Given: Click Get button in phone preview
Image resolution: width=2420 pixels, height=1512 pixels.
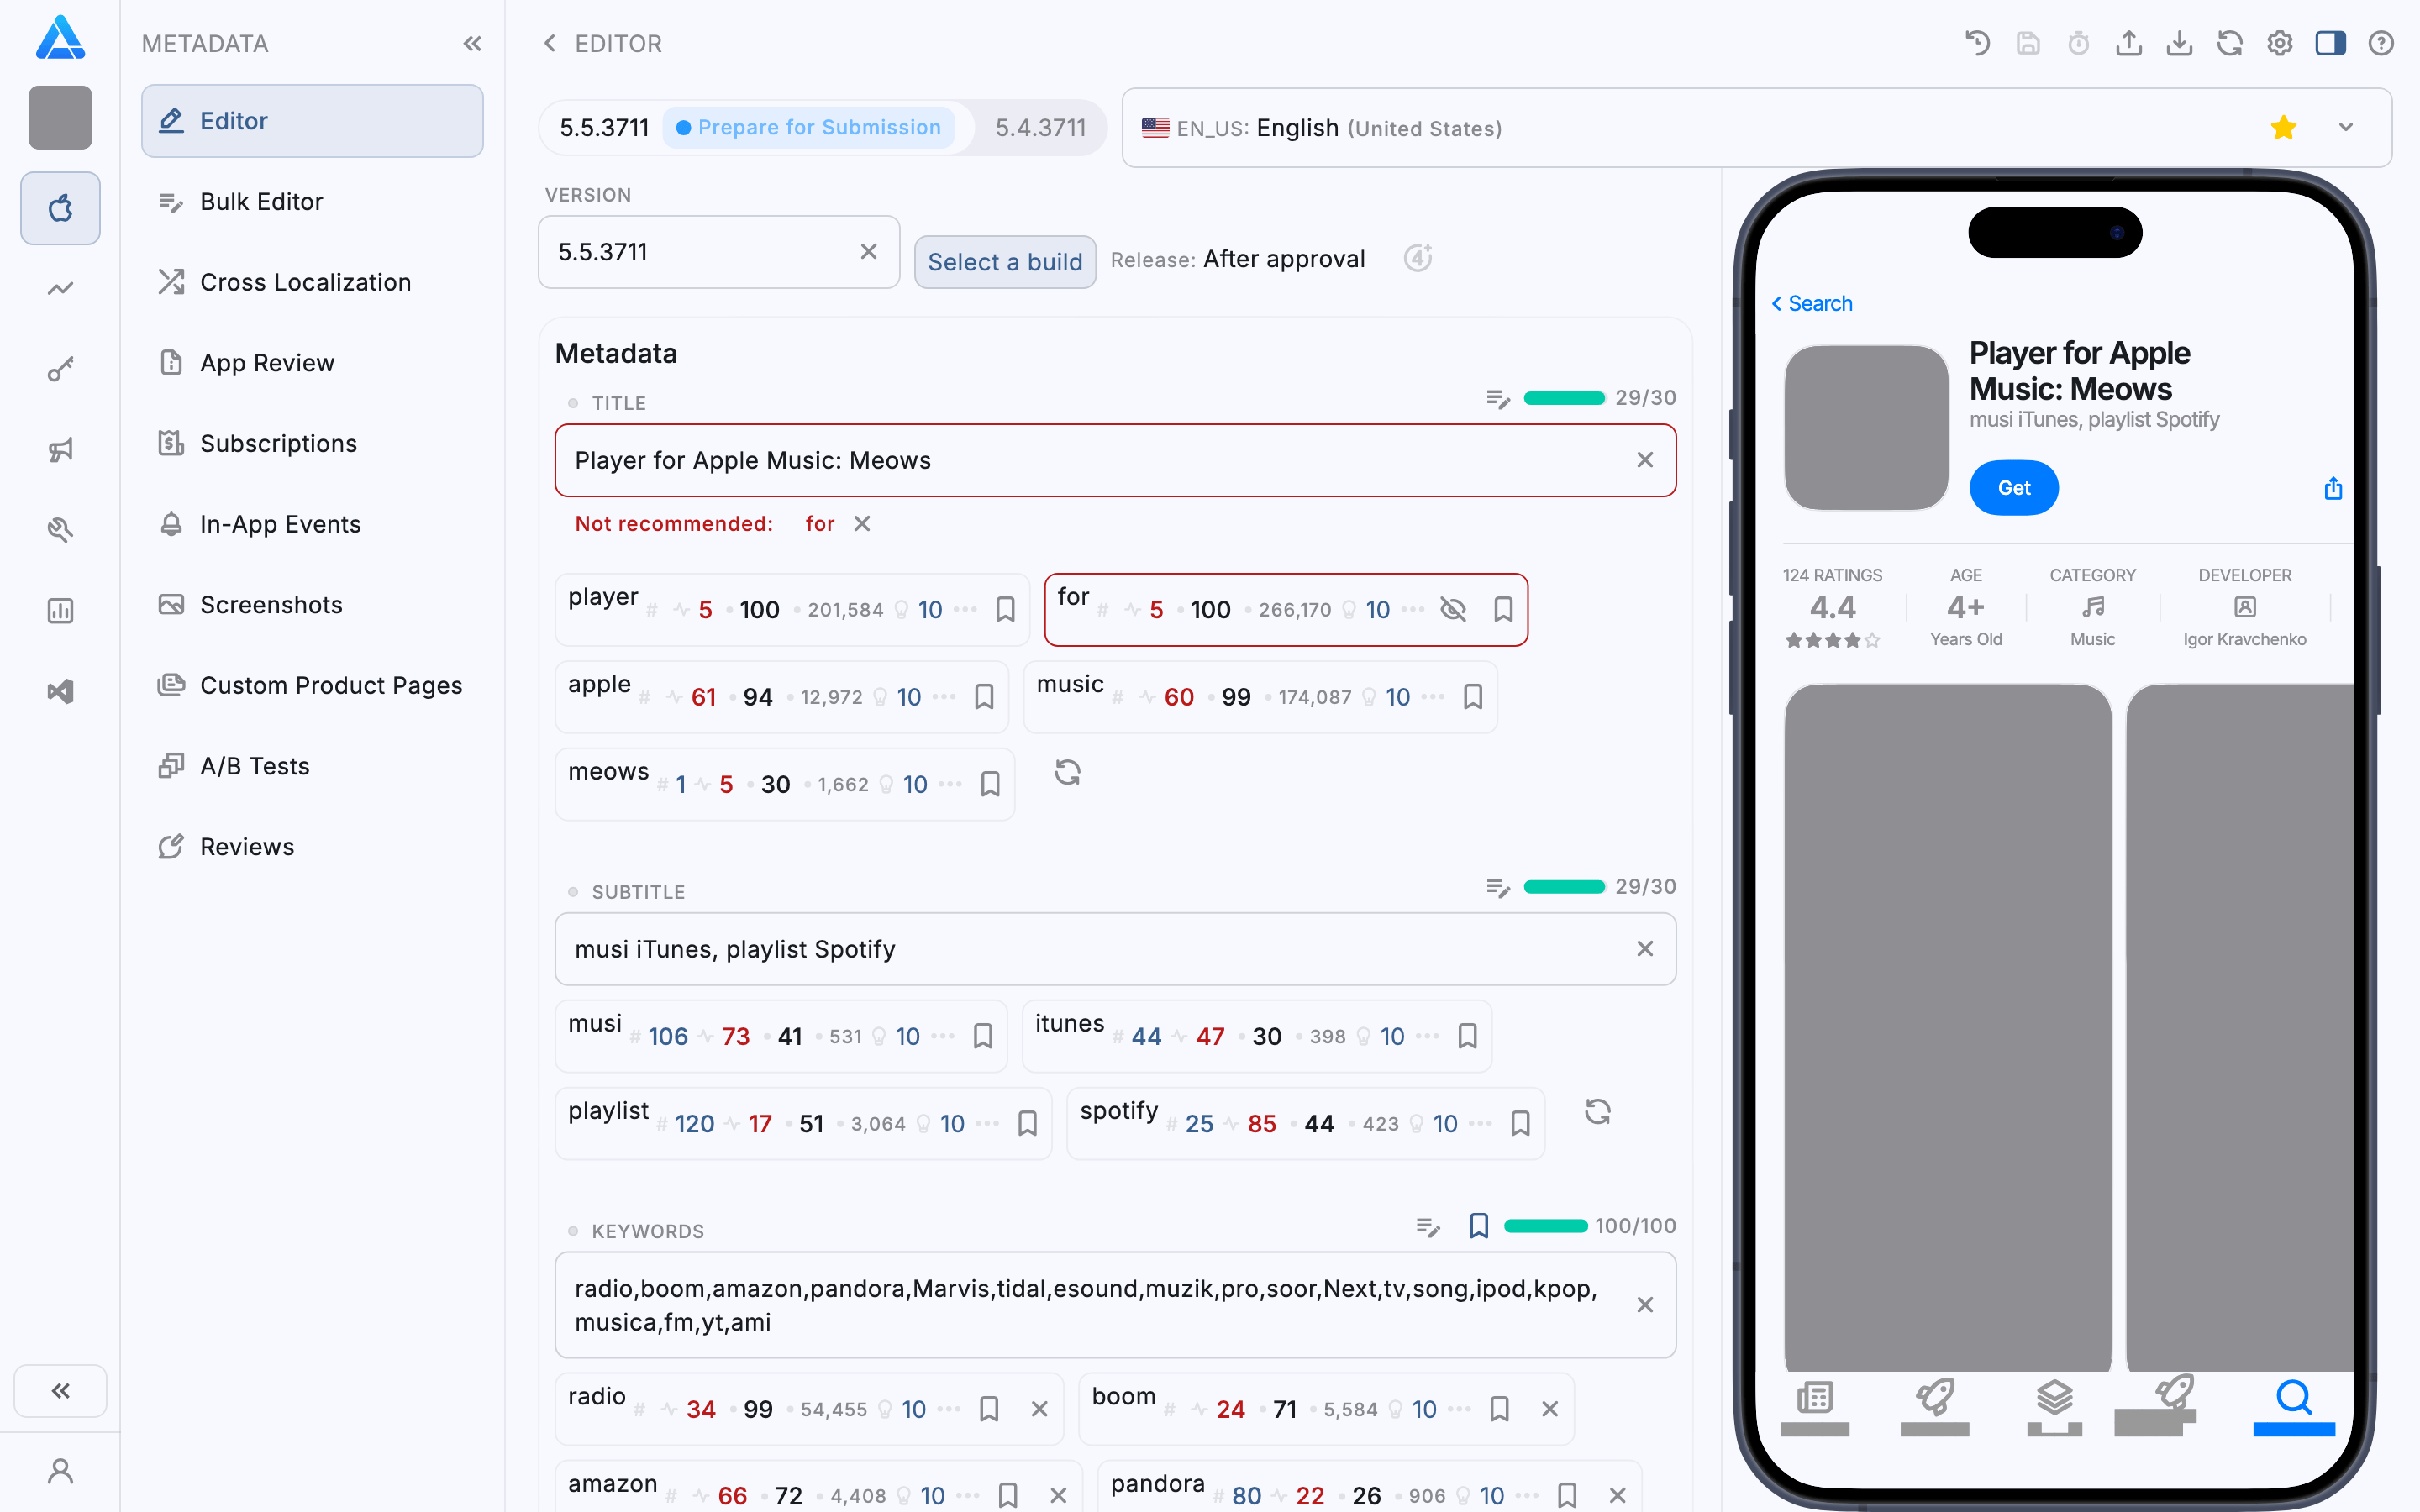Looking at the screenshot, I should click(2013, 488).
